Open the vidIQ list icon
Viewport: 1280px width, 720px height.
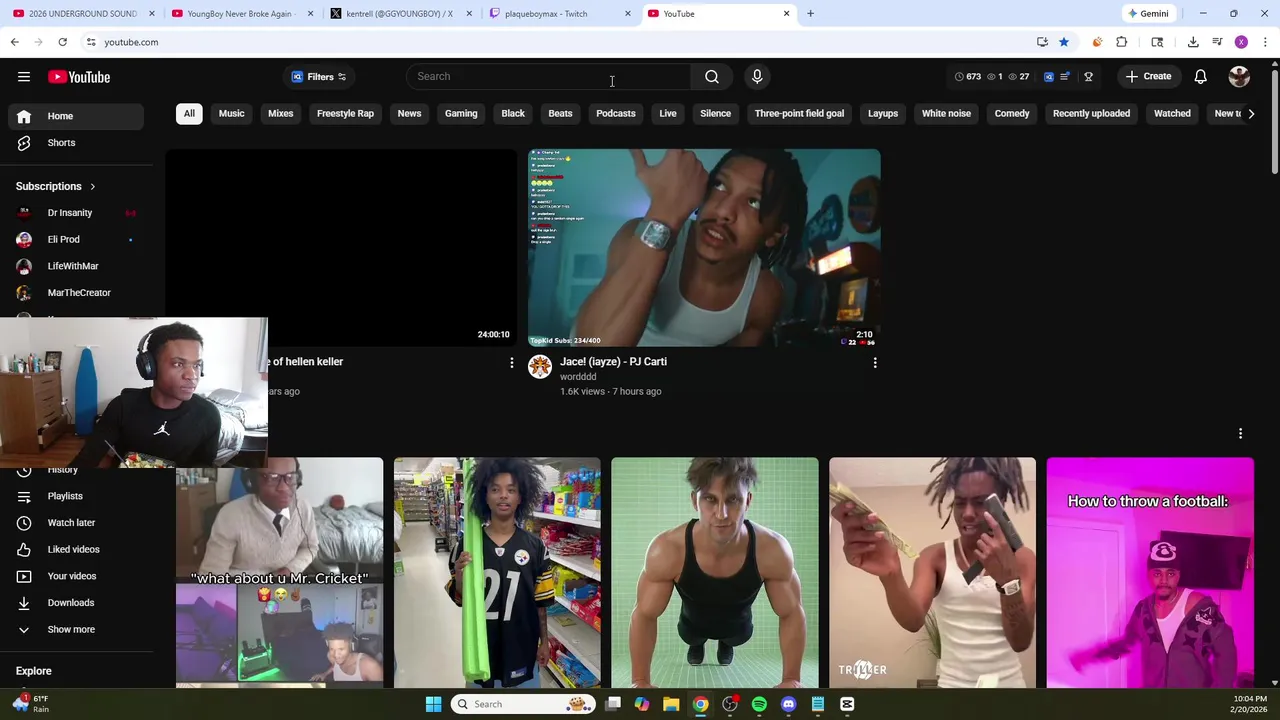pyautogui.click(x=1065, y=77)
